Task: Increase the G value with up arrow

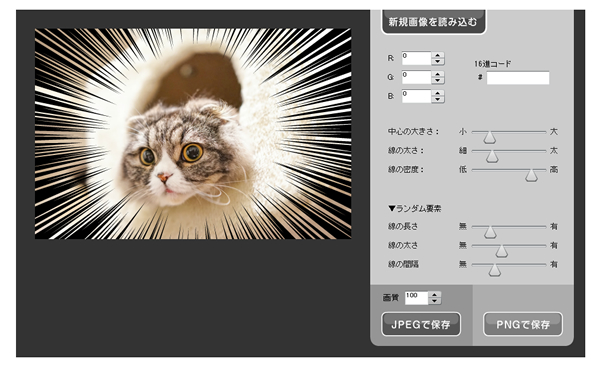Action: pos(438,74)
